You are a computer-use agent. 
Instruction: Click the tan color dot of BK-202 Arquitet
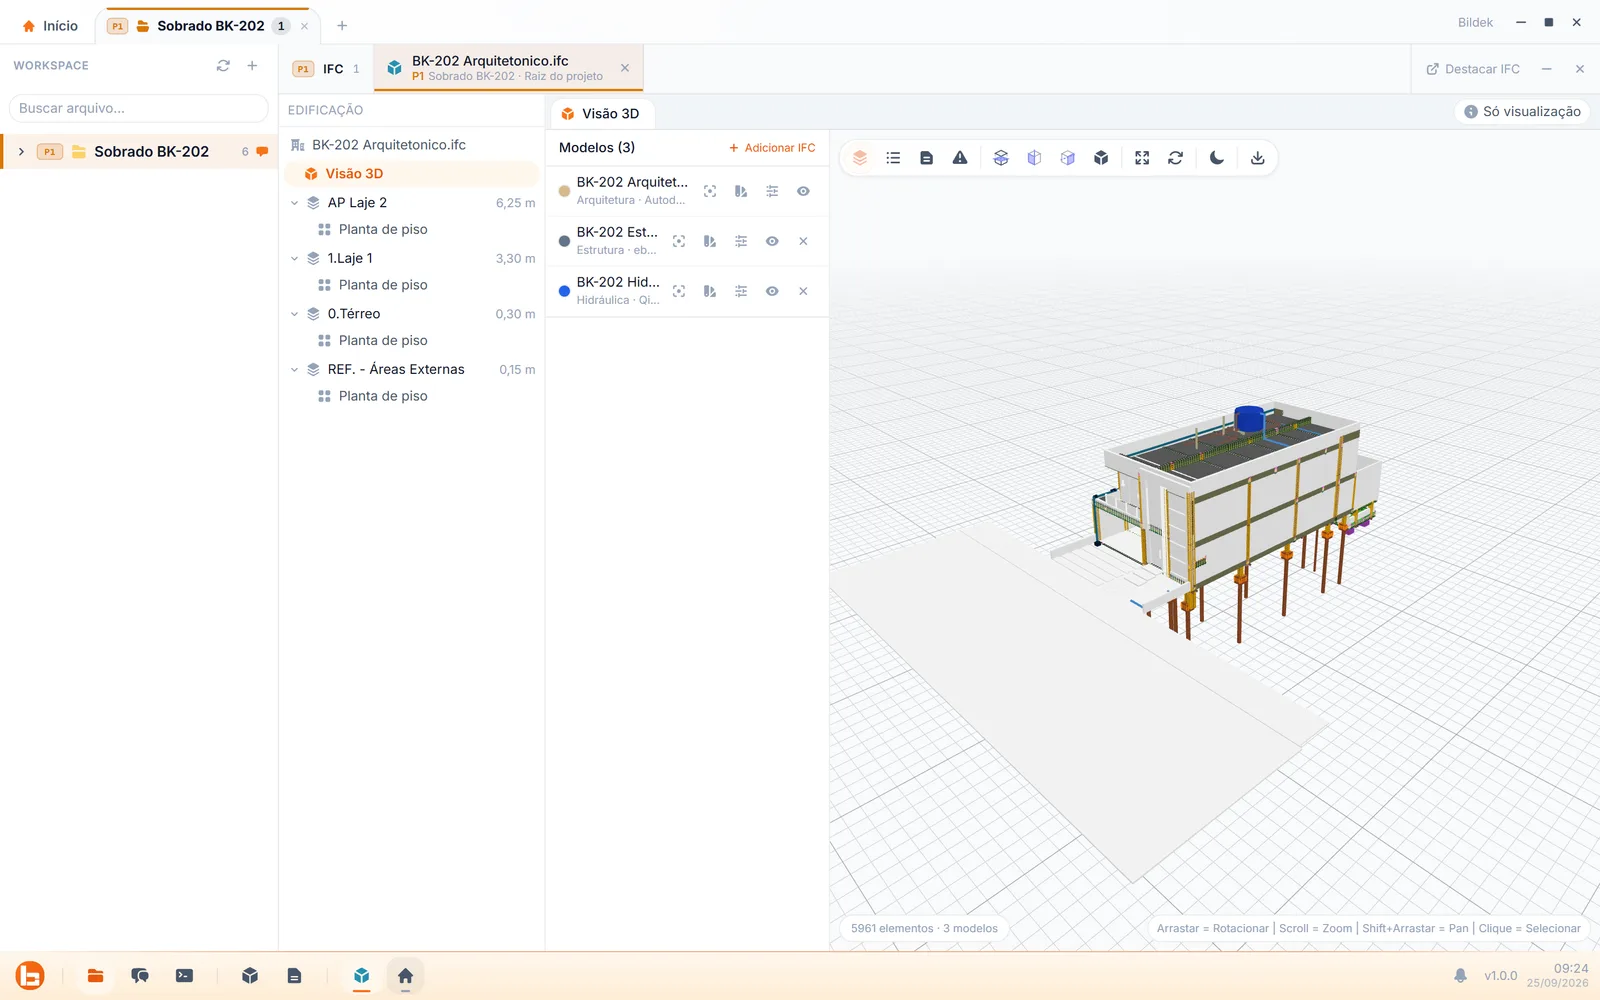(564, 191)
